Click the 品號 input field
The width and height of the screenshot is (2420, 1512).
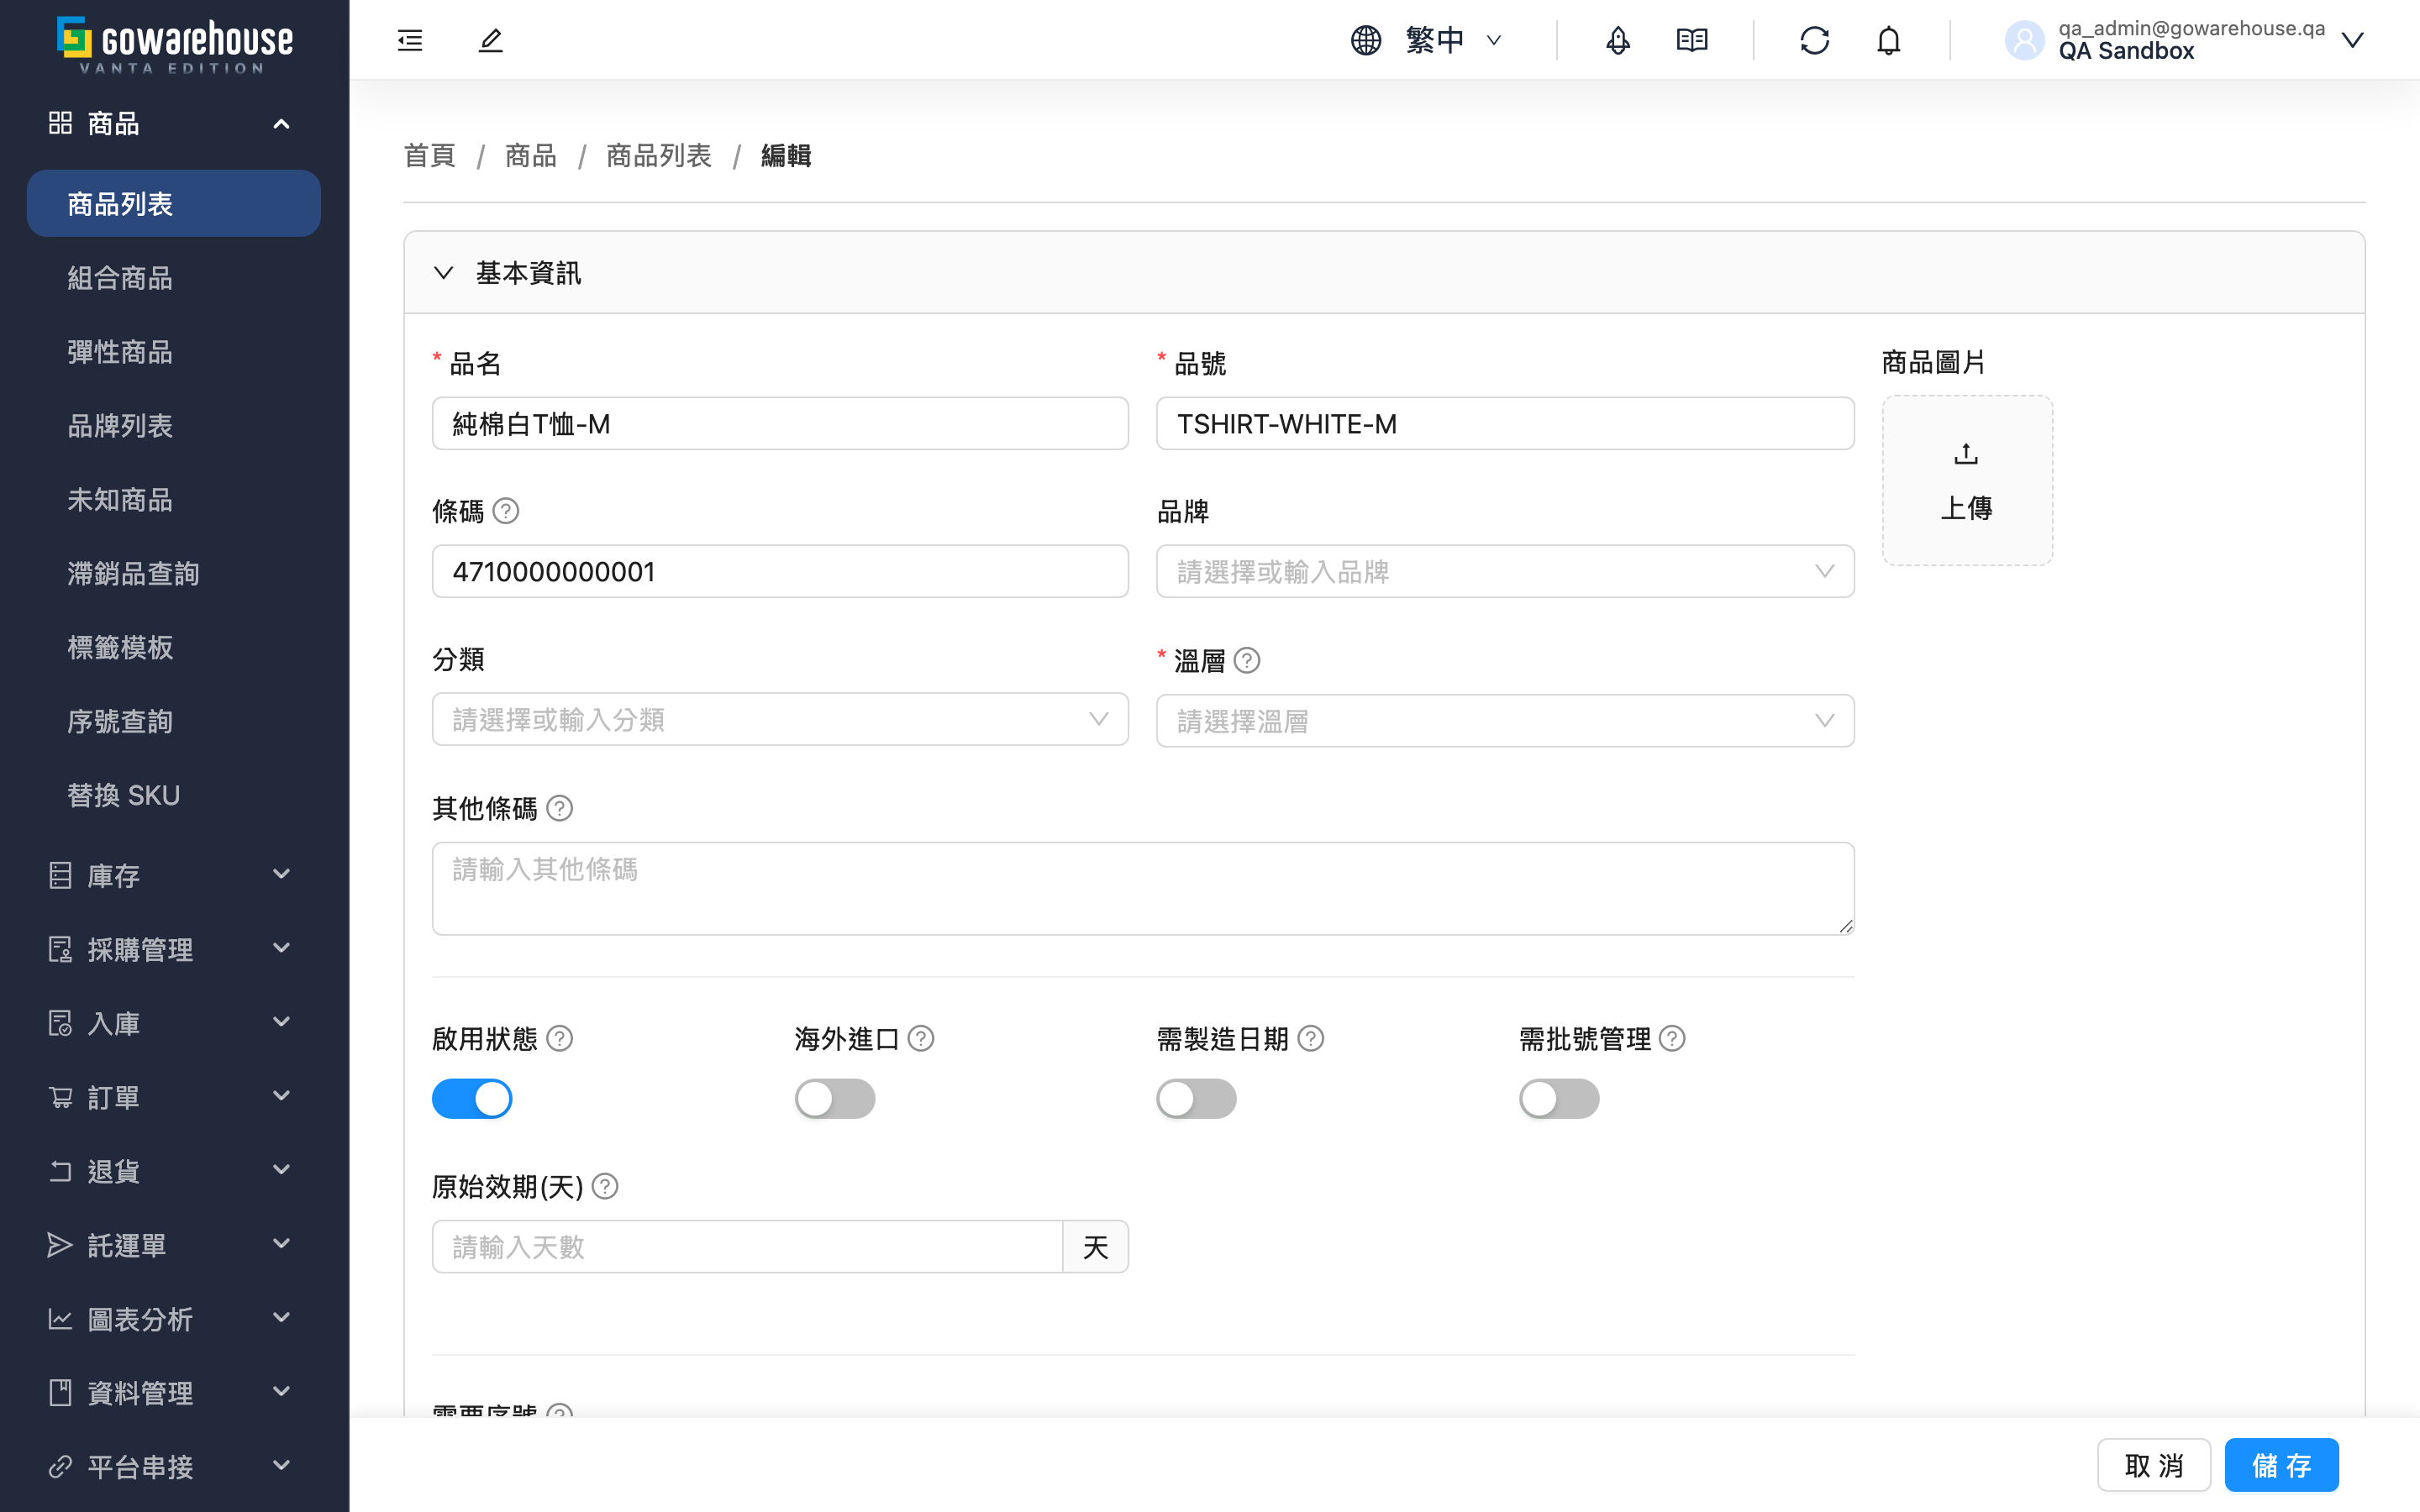point(1505,423)
